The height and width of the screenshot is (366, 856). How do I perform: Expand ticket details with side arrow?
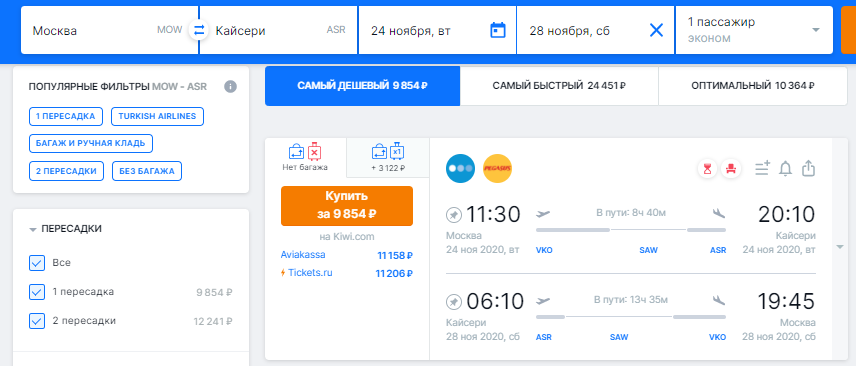coord(840,247)
